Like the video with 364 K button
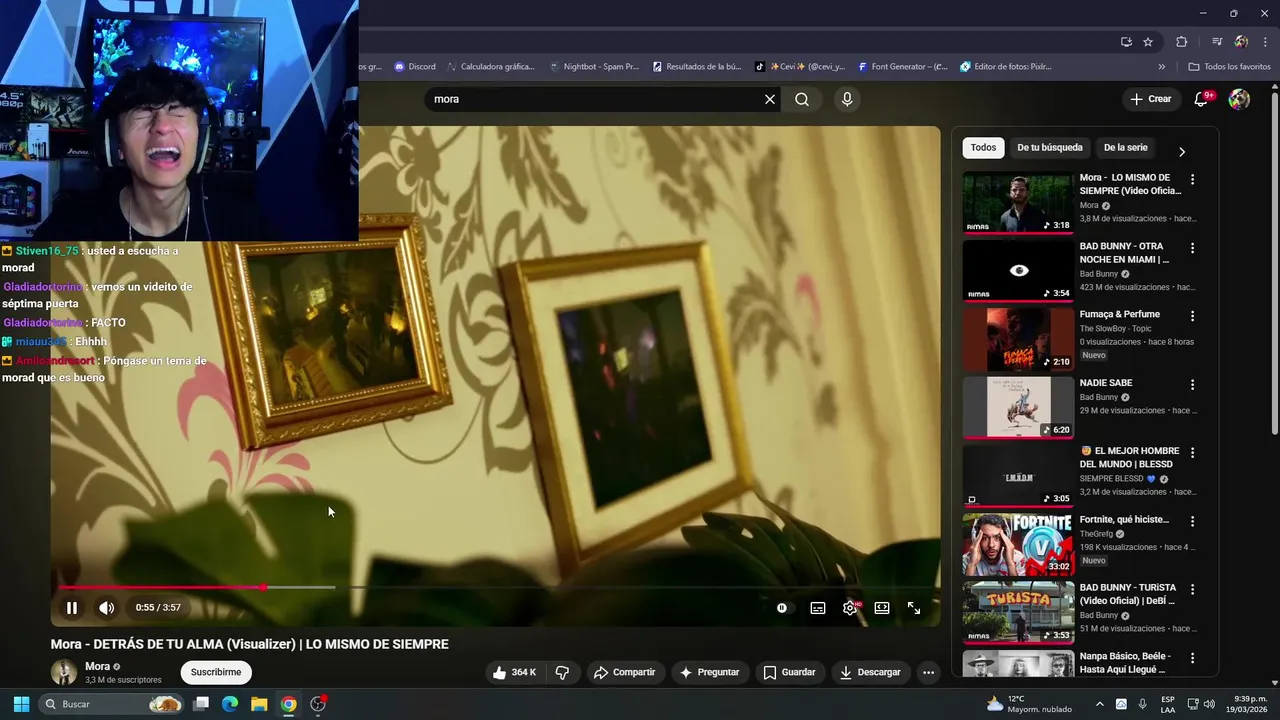The width and height of the screenshot is (1280, 720). pyautogui.click(x=515, y=672)
